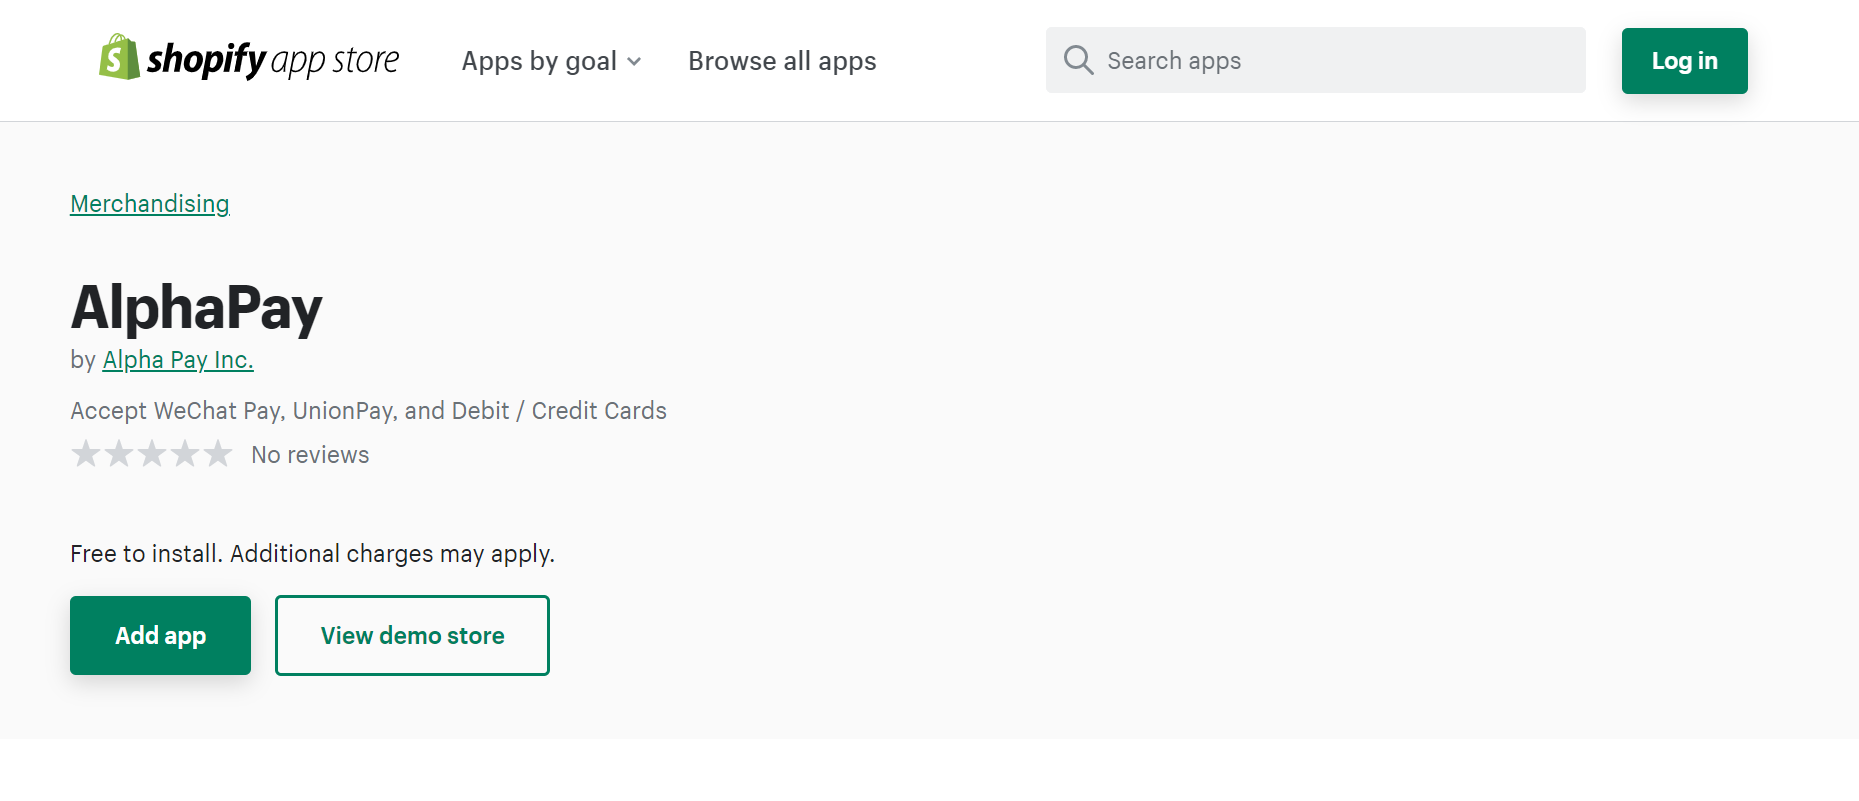Click the Free to install pricing text
Viewport: 1859px width, 801px height.
click(312, 554)
